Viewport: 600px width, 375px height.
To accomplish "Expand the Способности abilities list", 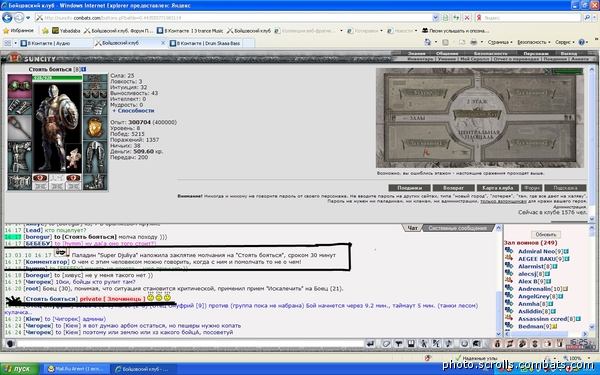I will 133,111.
